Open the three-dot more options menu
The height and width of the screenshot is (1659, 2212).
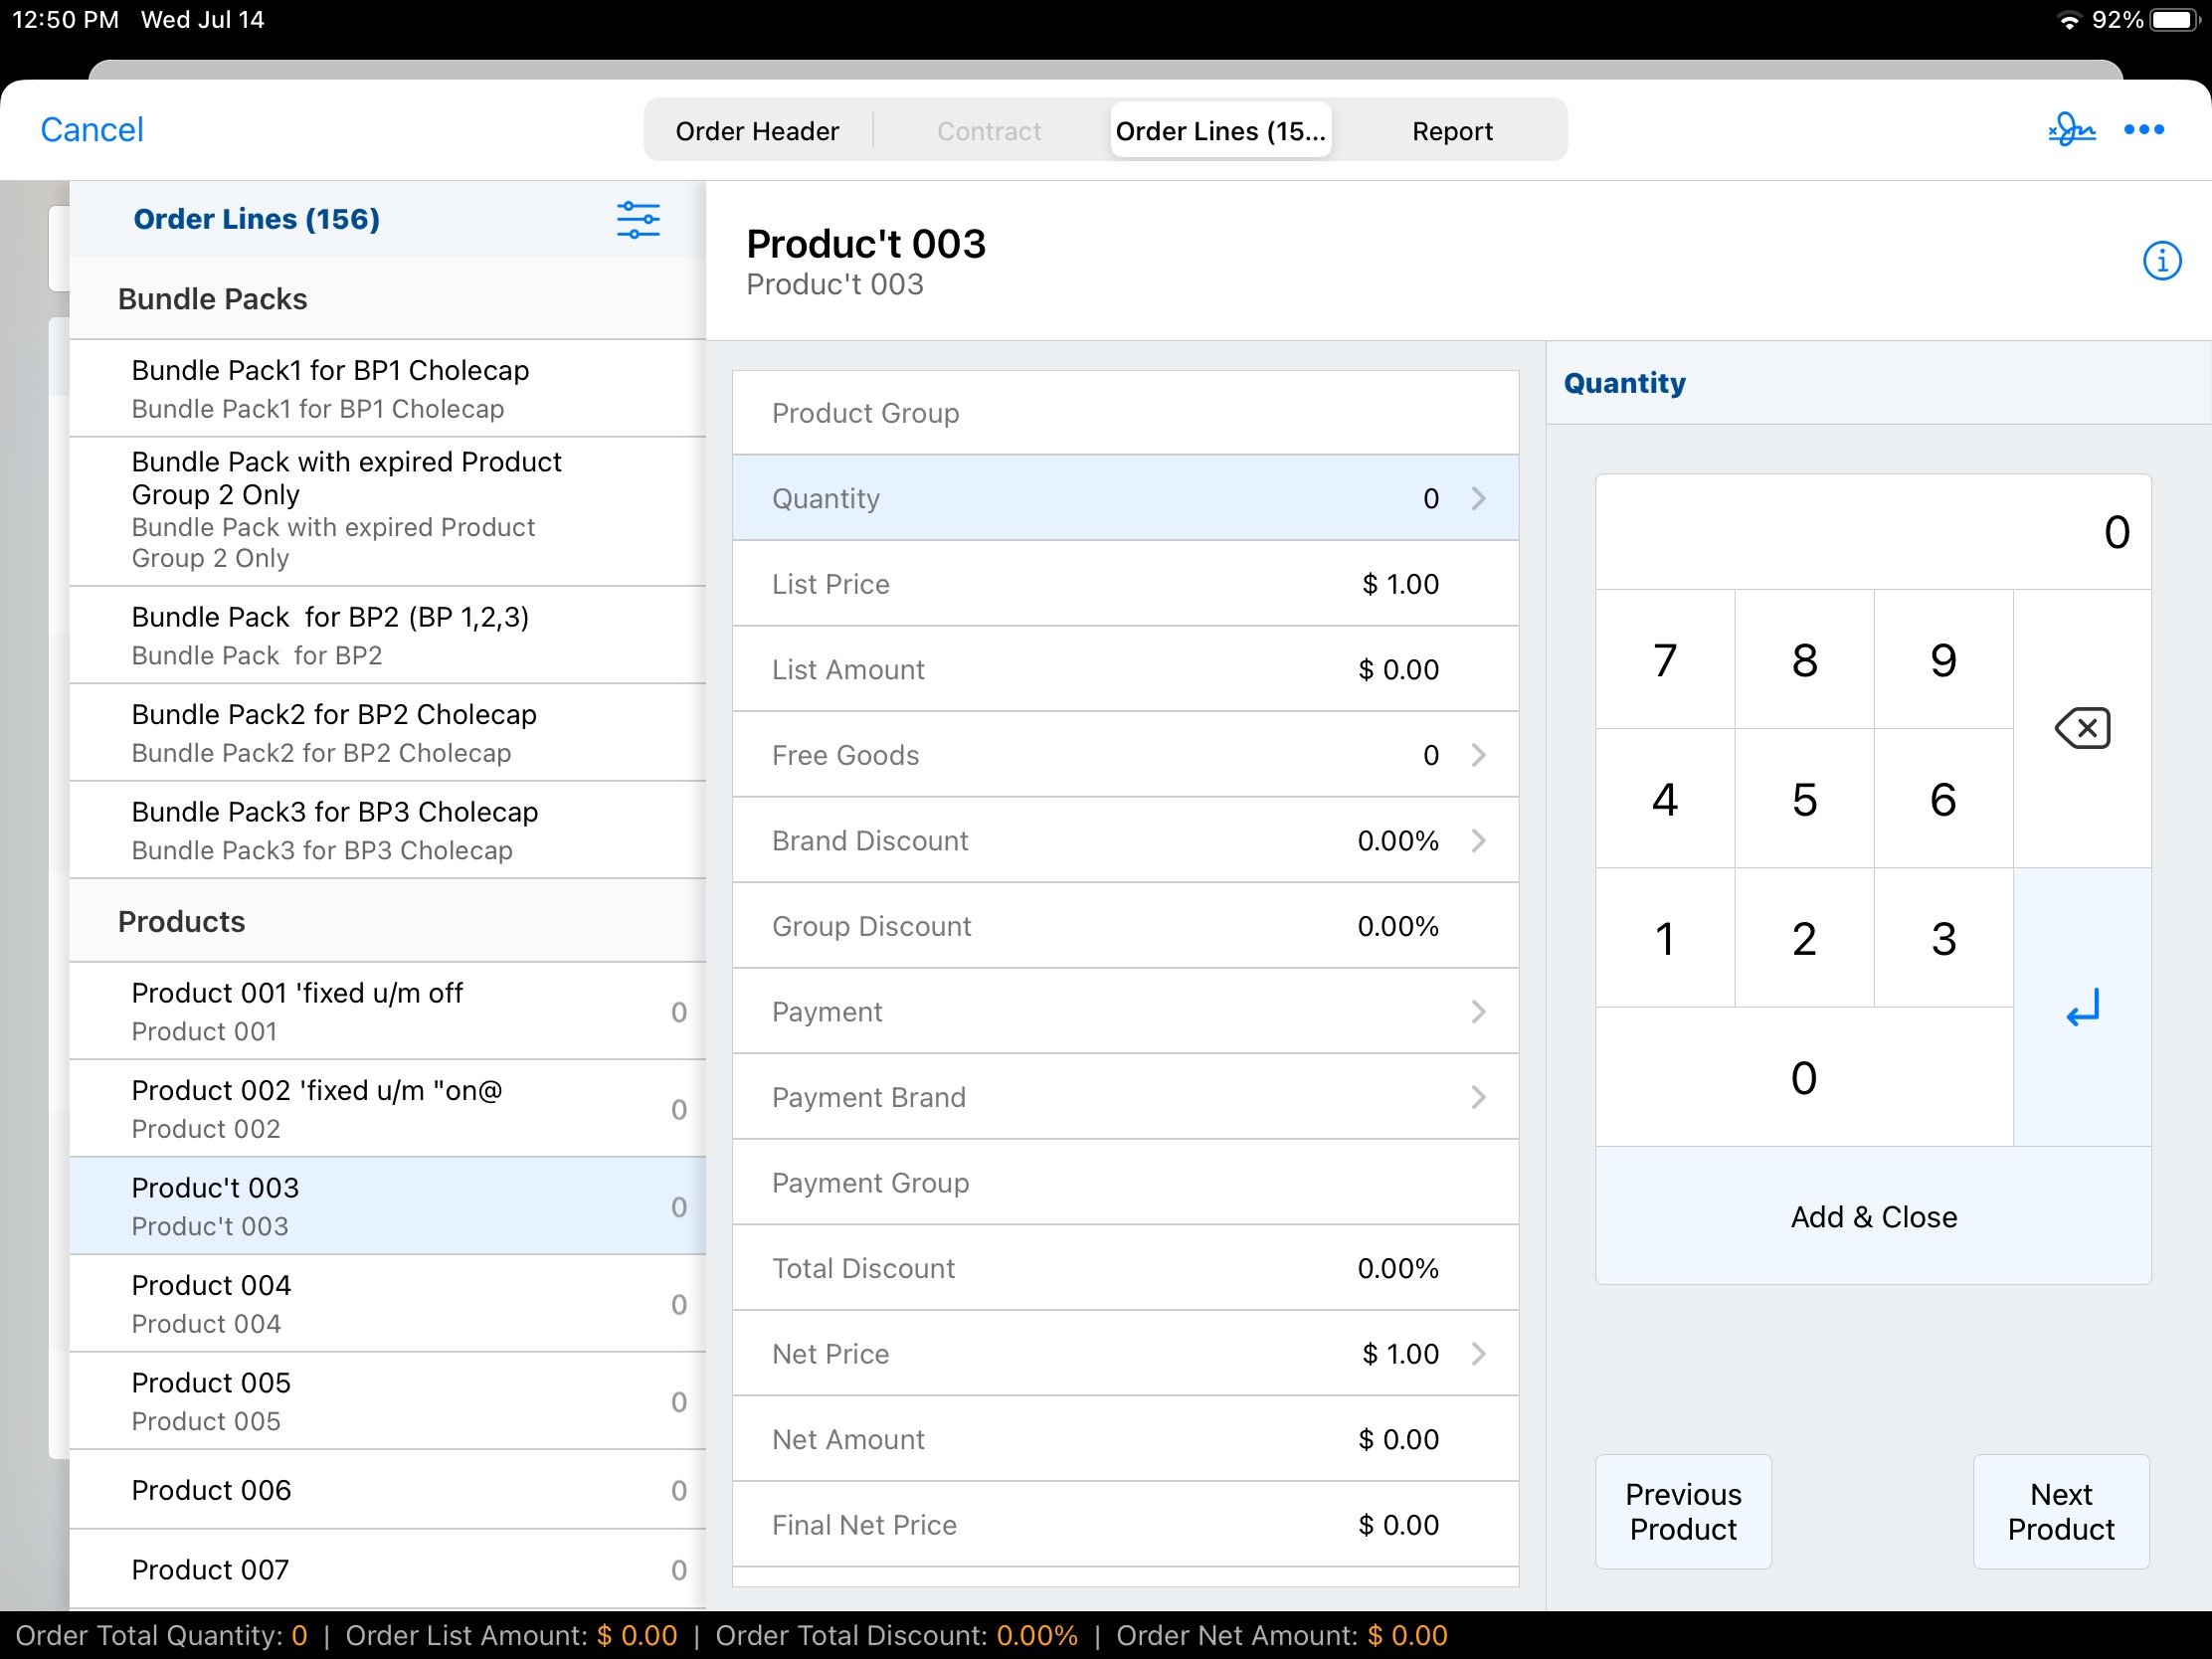(x=2143, y=130)
